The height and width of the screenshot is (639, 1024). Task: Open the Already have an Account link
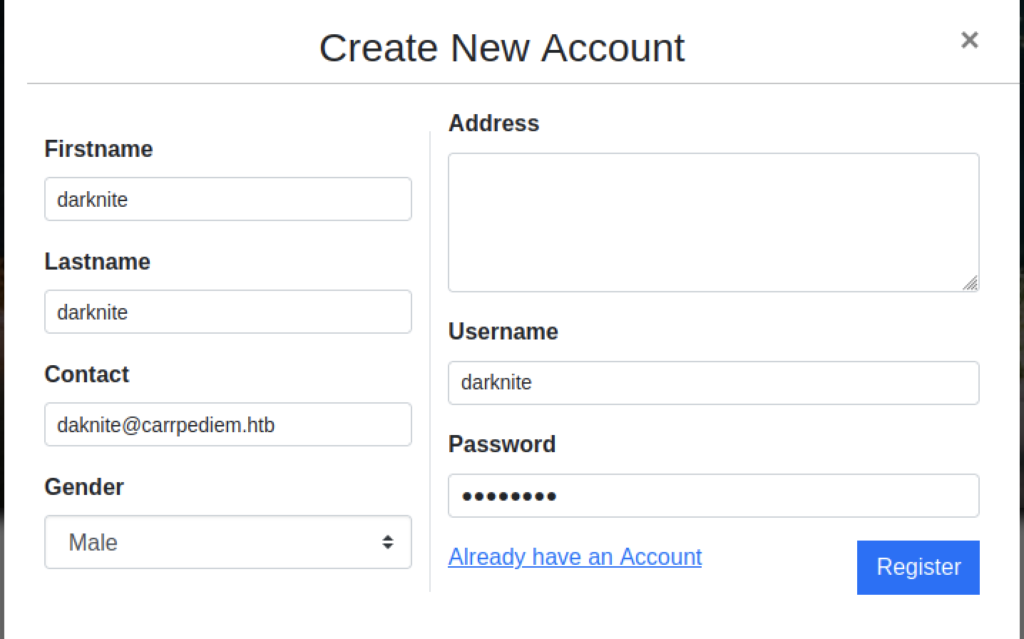click(x=575, y=557)
